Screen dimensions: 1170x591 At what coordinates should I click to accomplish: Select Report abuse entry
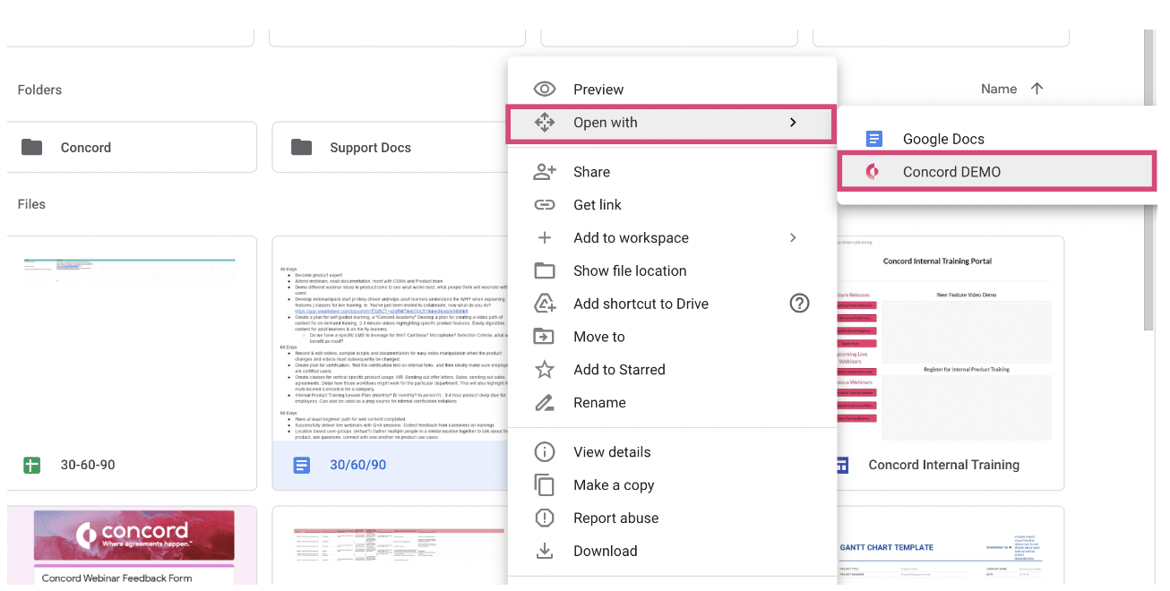click(672, 518)
